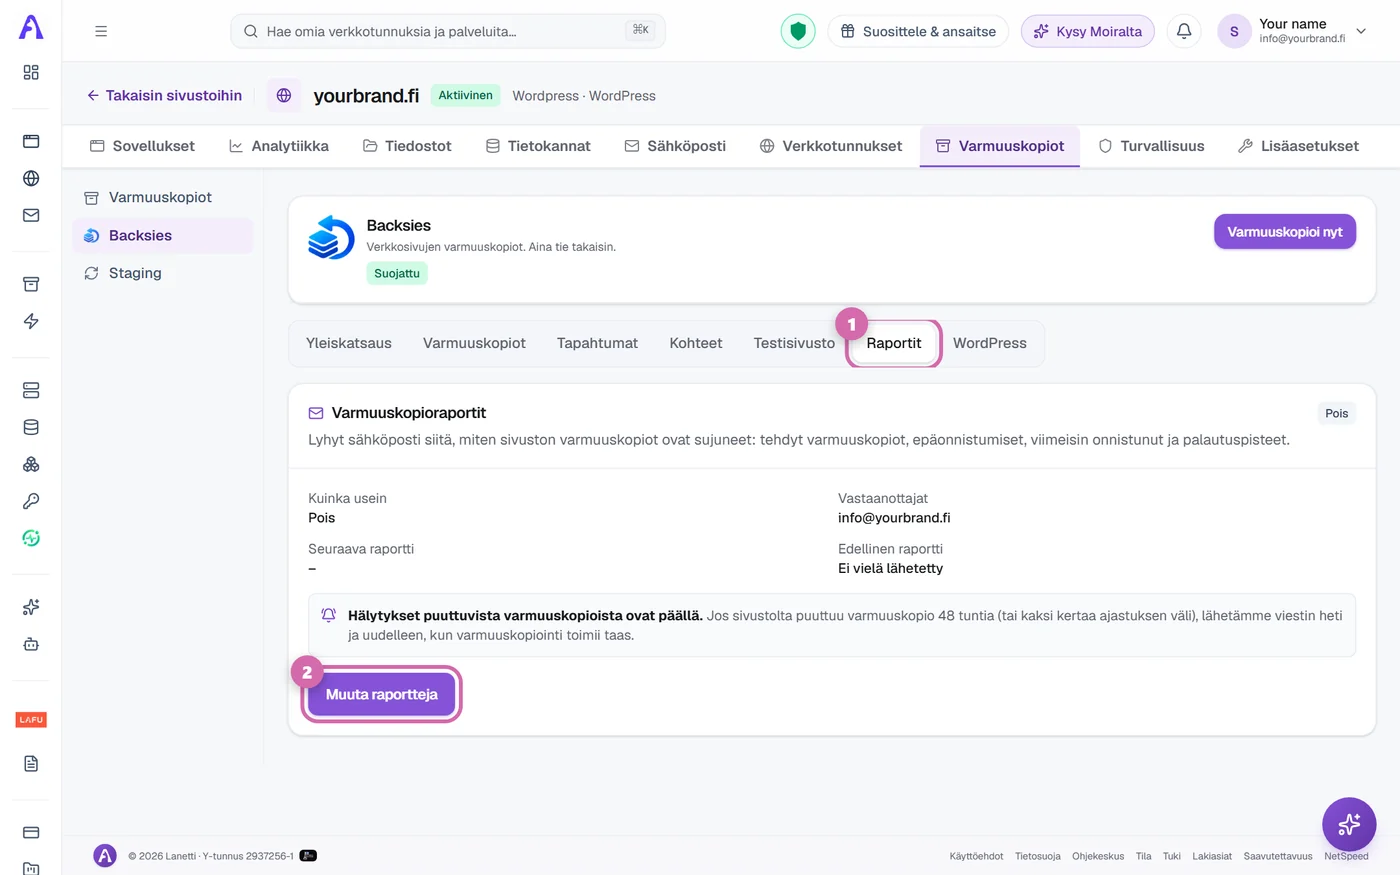This screenshot has height=875, width=1400.
Task: Switch to the Sovellukset tab
Action: [142, 146]
